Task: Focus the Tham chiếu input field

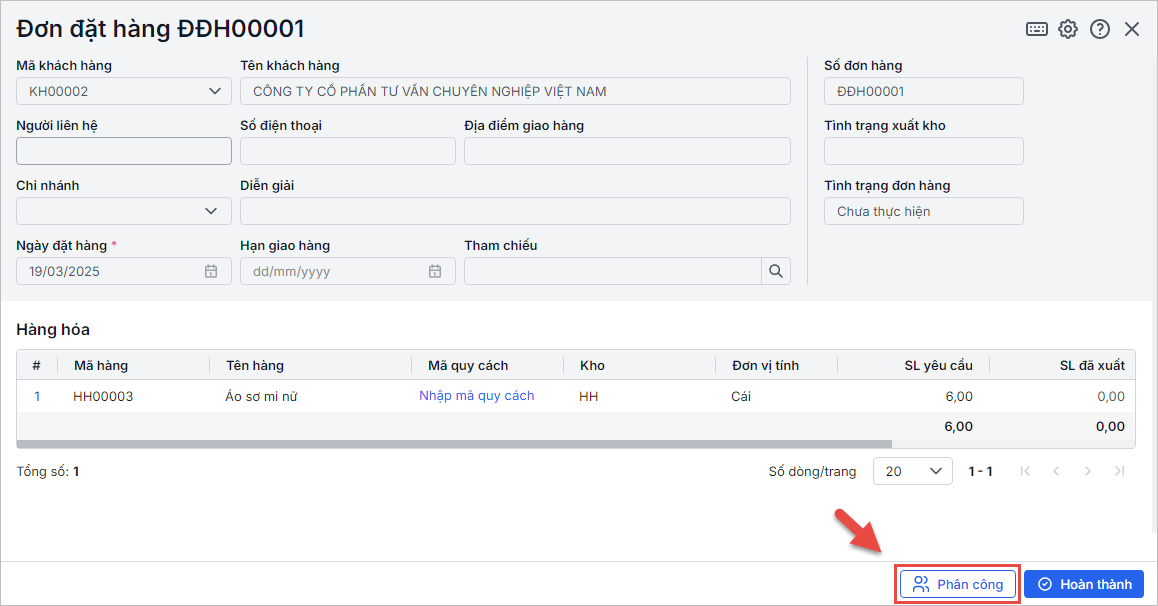Action: point(613,271)
